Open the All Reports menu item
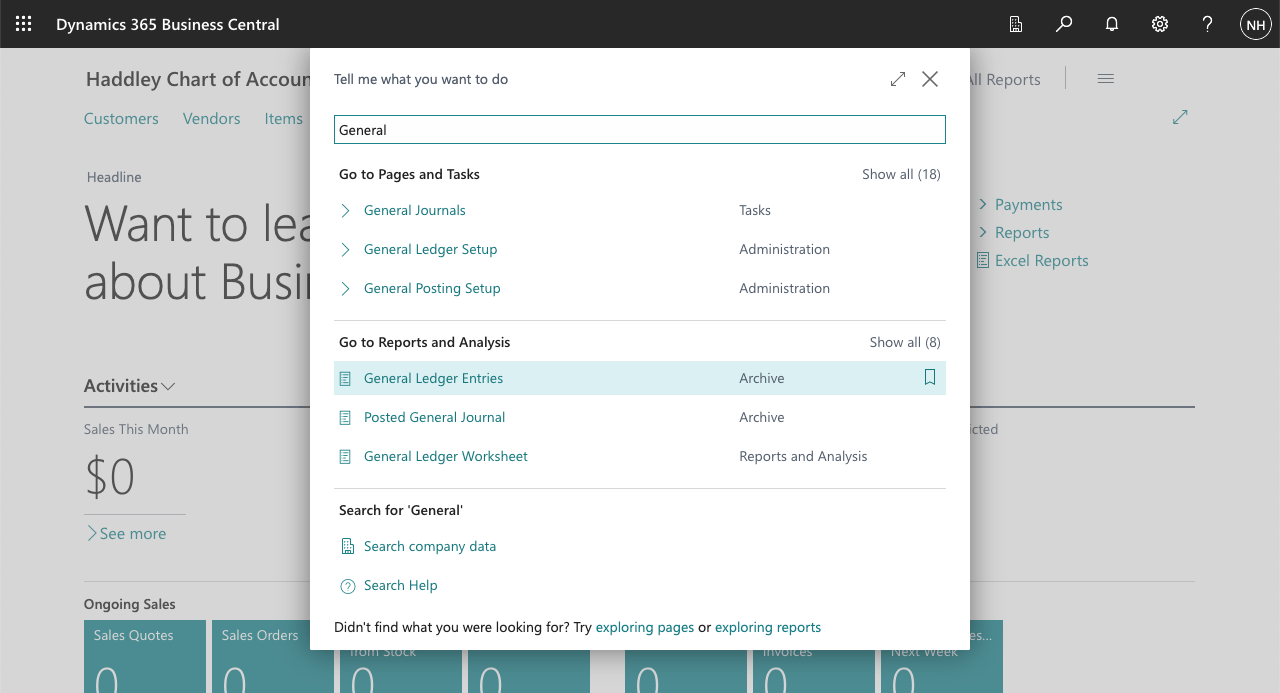This screenshot has height=693, width=1280. 1003,79
